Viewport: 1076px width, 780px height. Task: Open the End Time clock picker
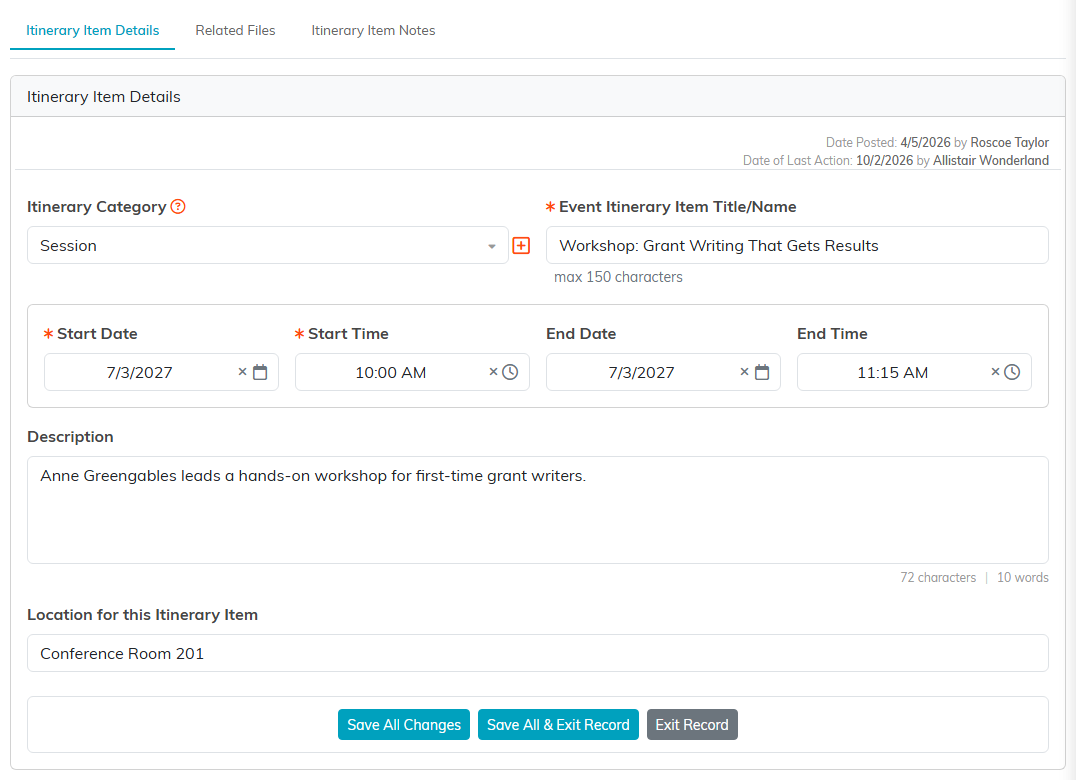tap(1012, 372)
